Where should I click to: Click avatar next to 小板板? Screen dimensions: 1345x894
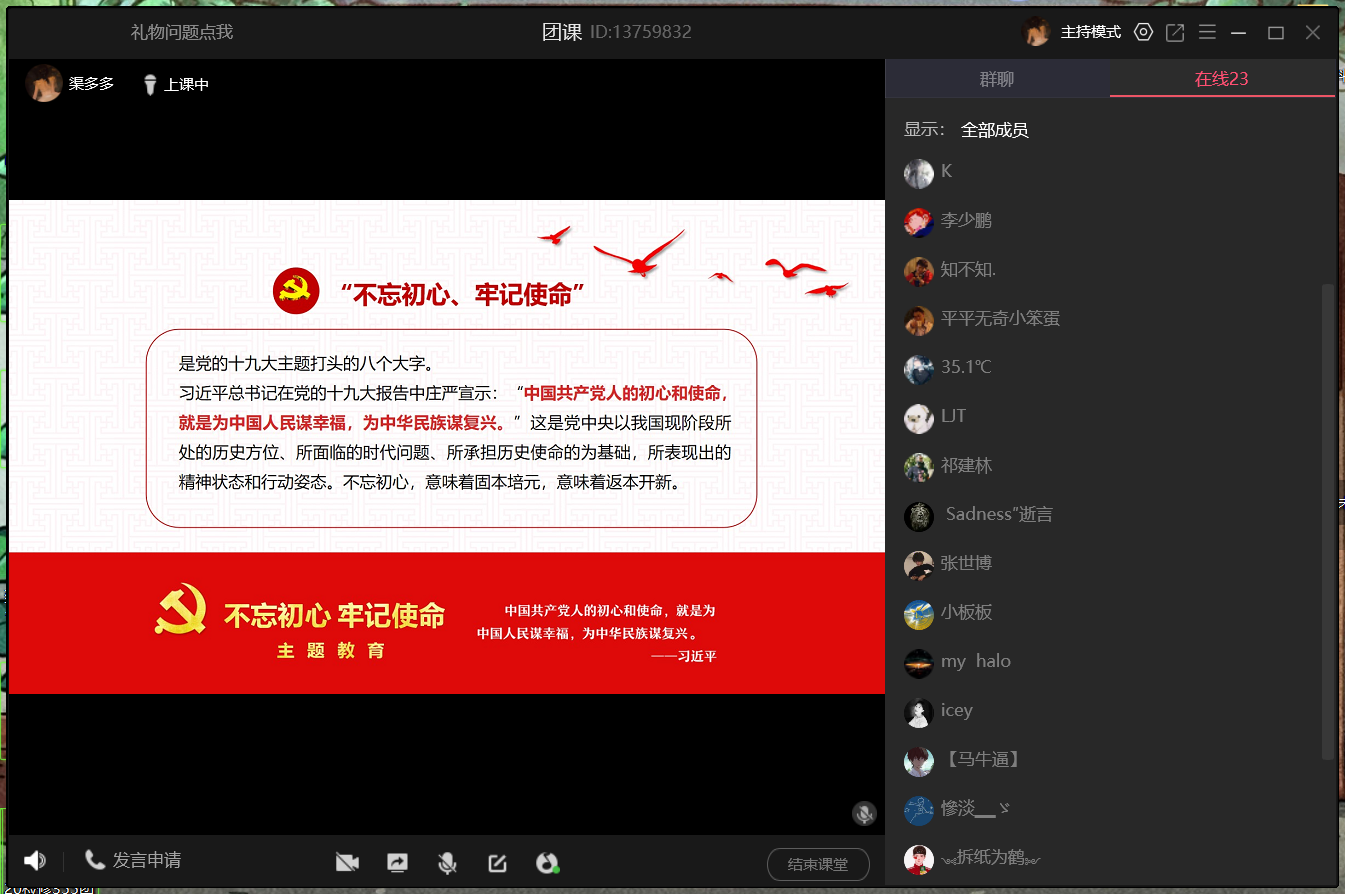pyautogui.click(x=919, y=614)
